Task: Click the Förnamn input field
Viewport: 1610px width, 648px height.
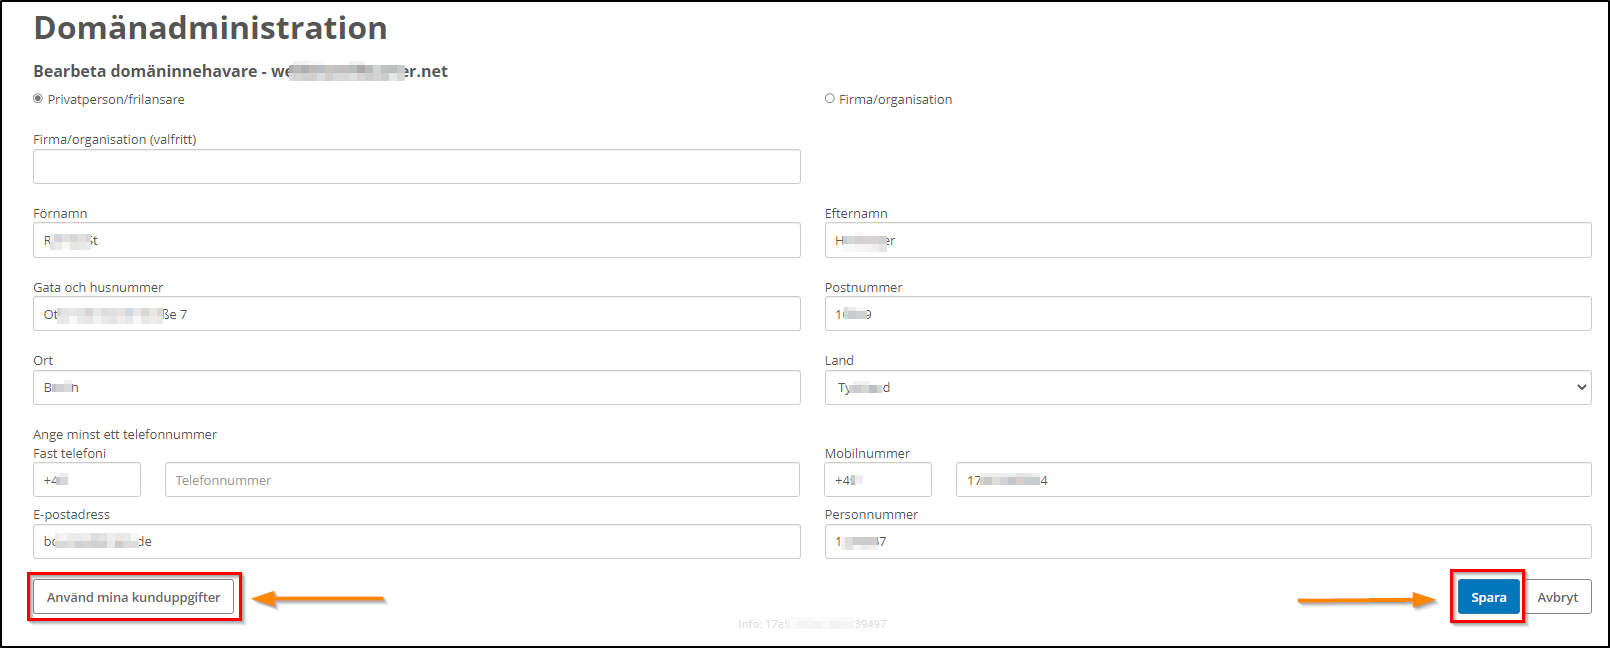Action: point(416,241)
